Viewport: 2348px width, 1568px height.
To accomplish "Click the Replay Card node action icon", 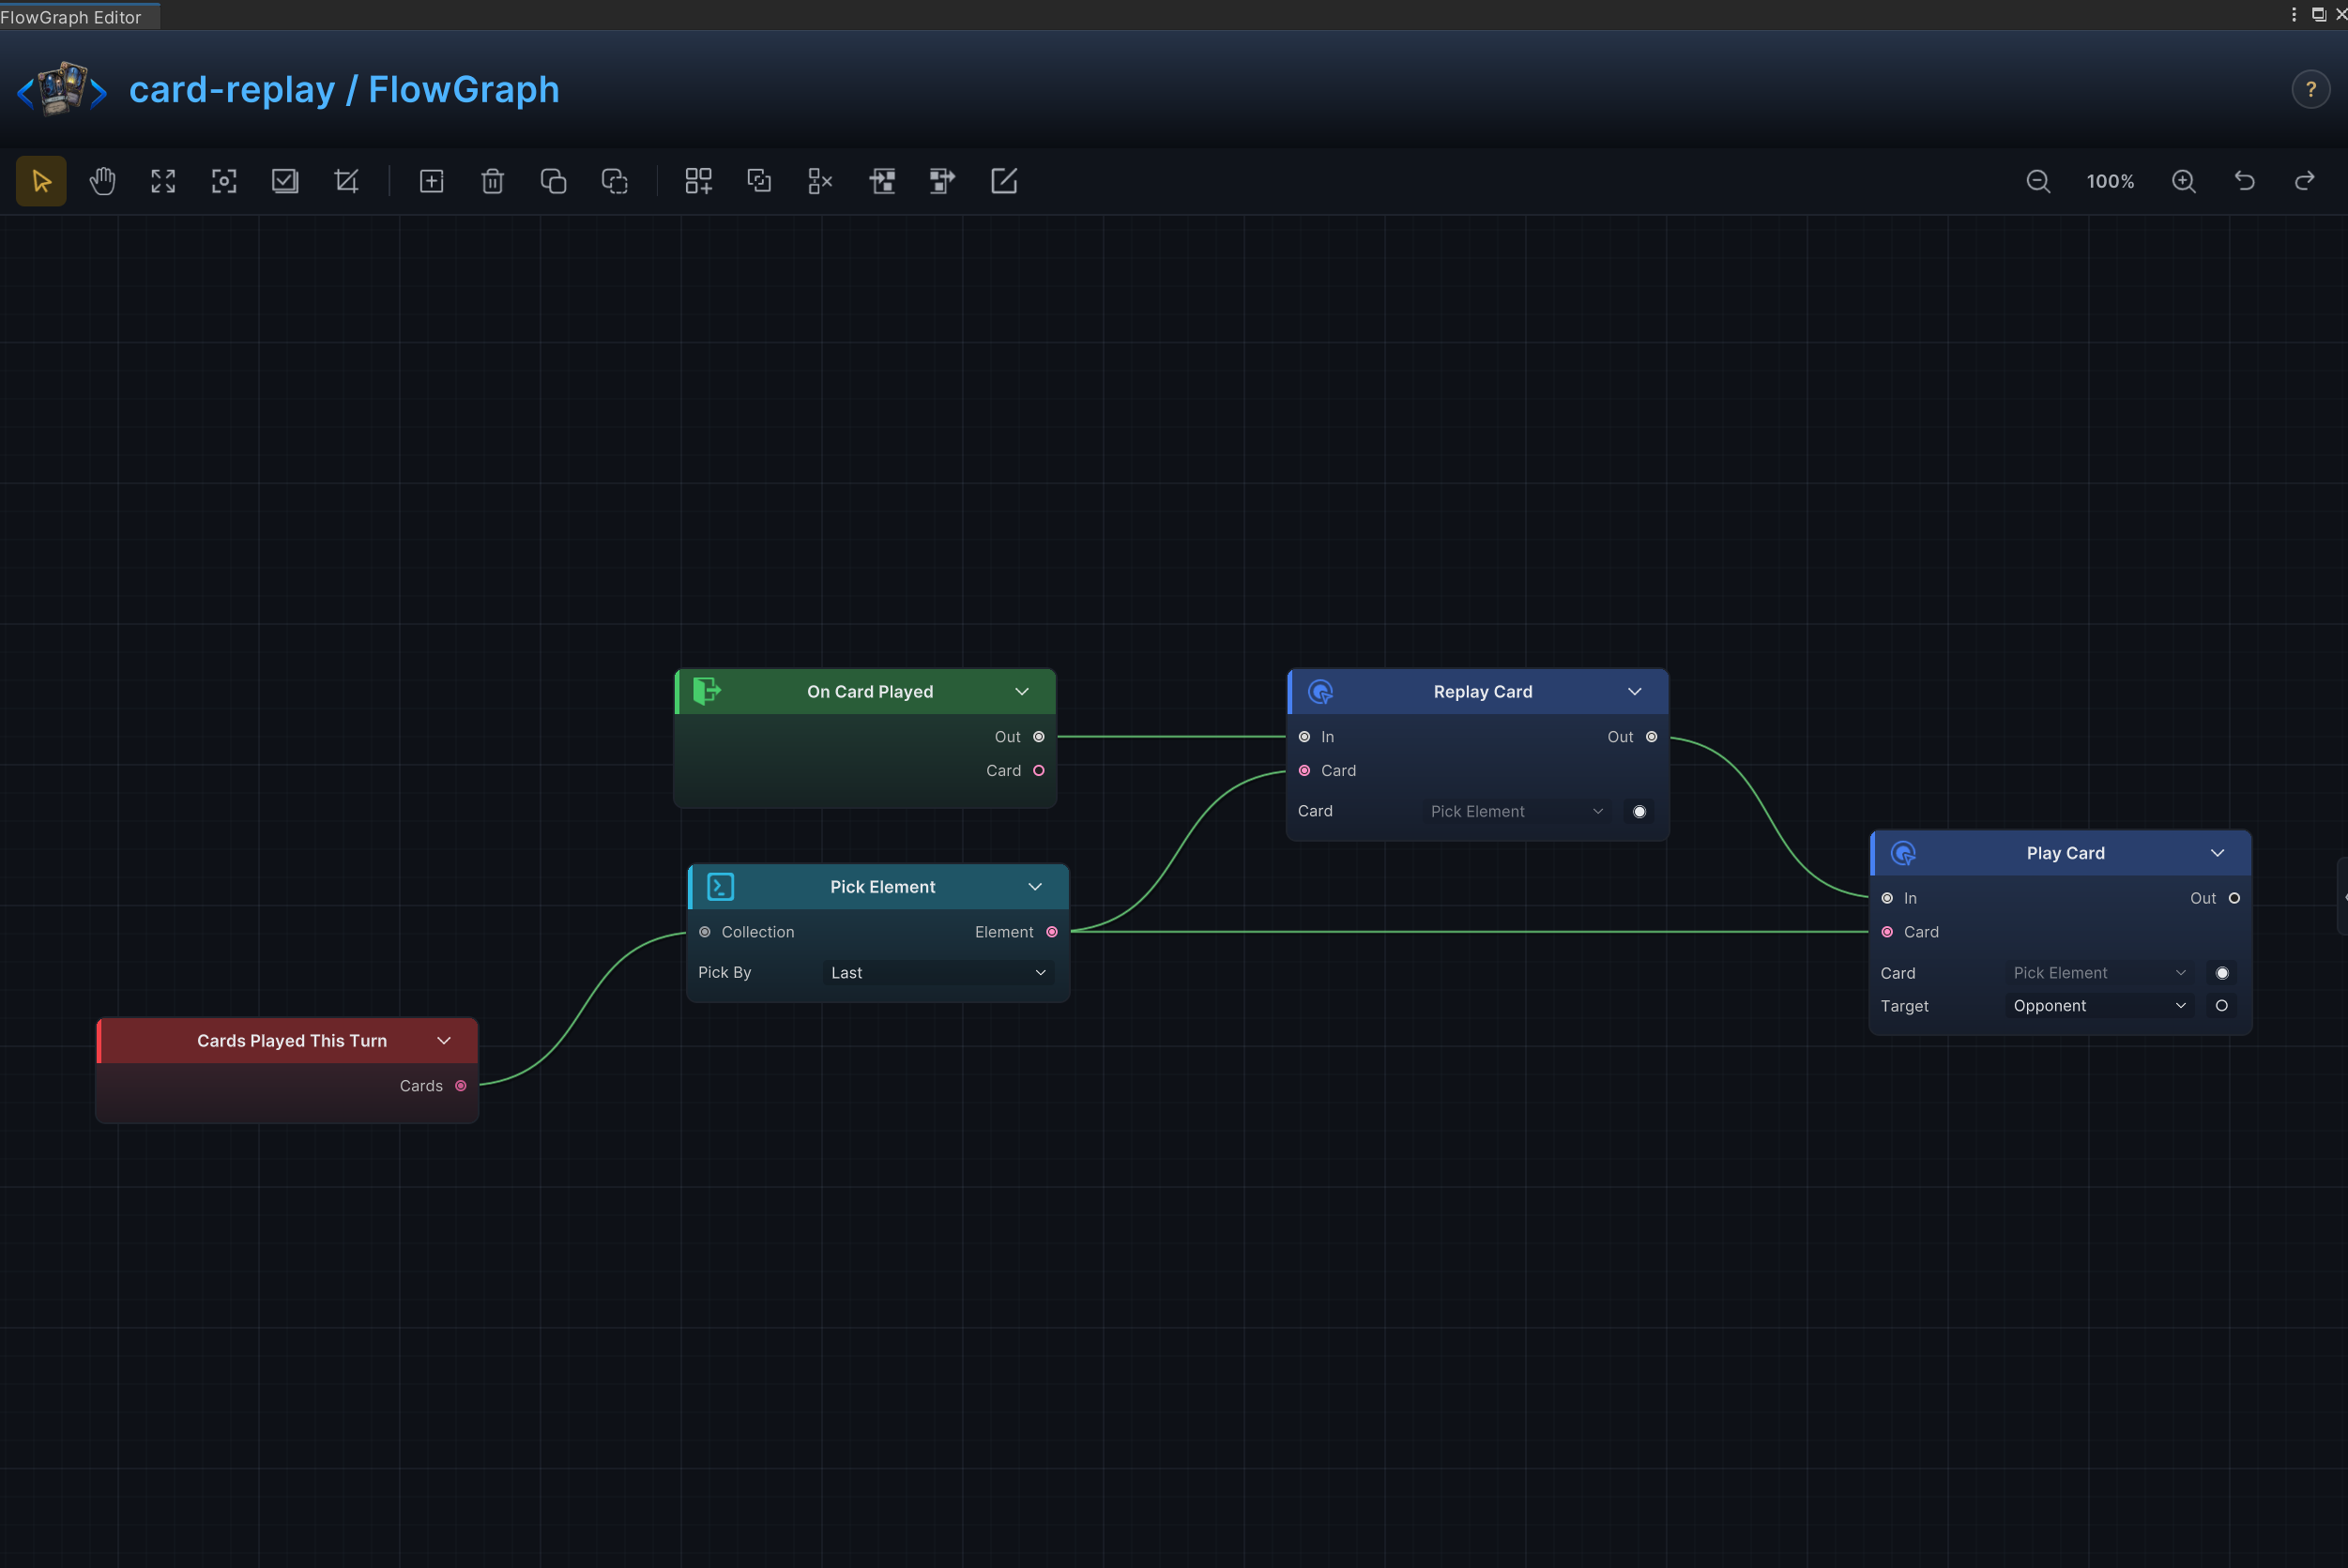I will (x=1320, y=692).
